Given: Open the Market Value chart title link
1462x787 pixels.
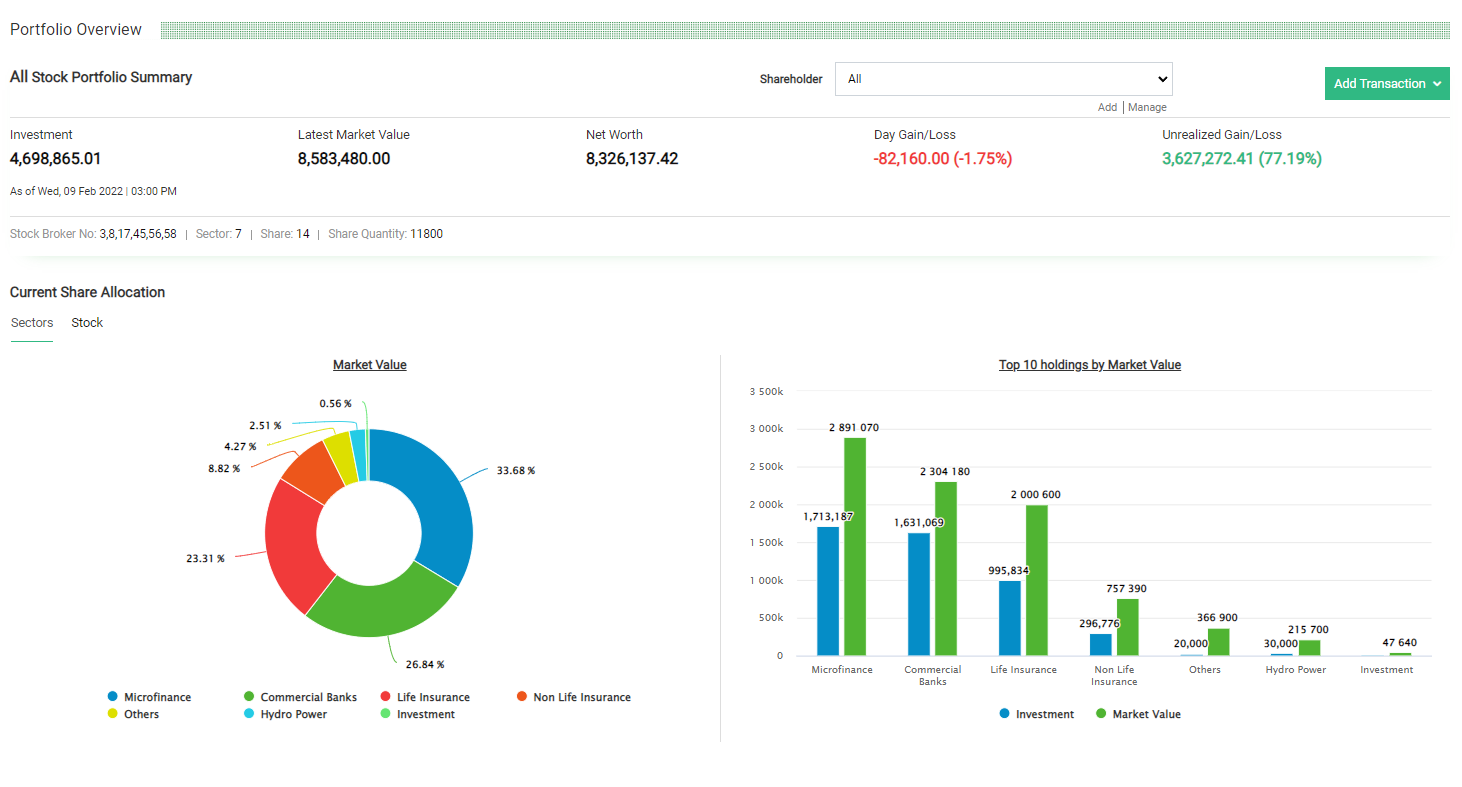Looking at the screenshot, I should pos(370,364).
